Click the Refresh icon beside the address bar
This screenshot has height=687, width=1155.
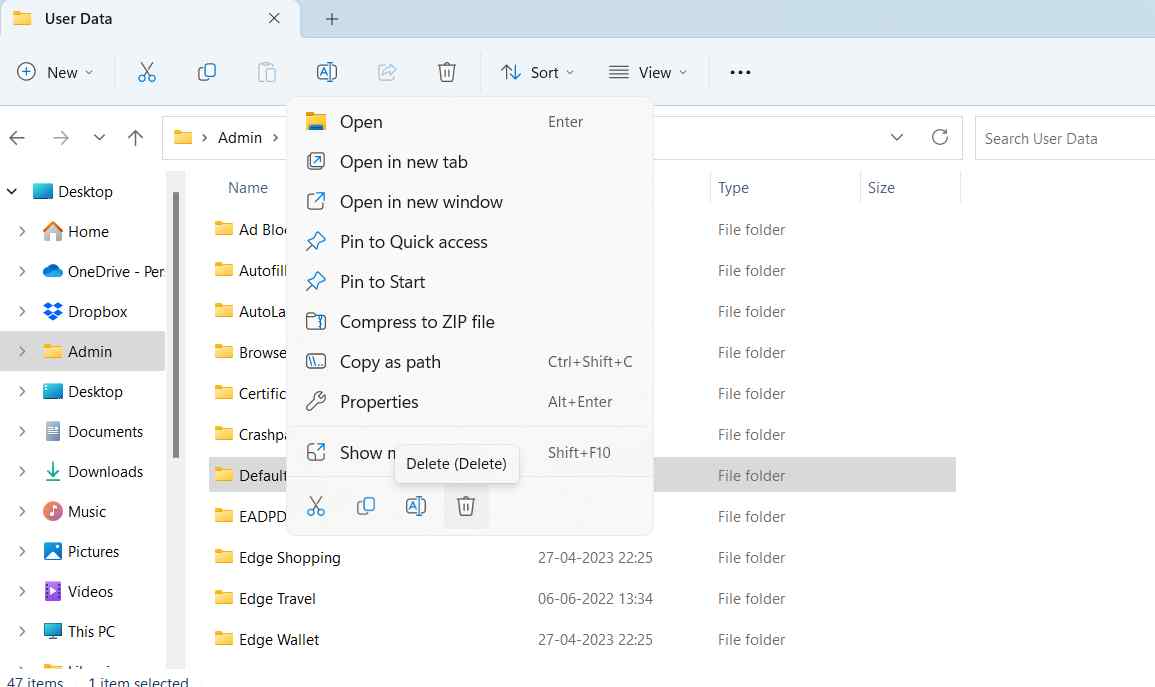click(939, 138)
